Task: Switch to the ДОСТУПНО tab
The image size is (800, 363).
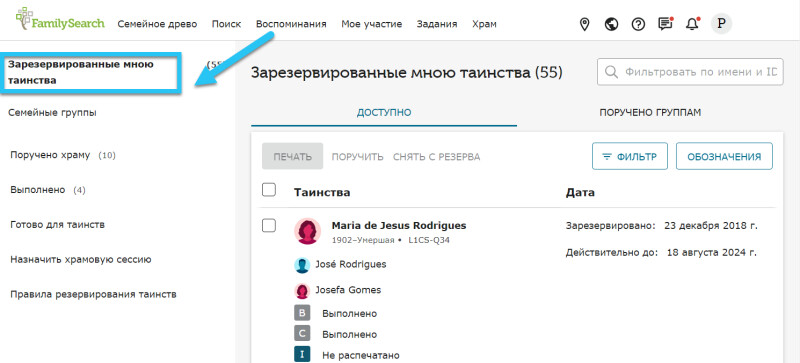Action: (x=384, y=112)
